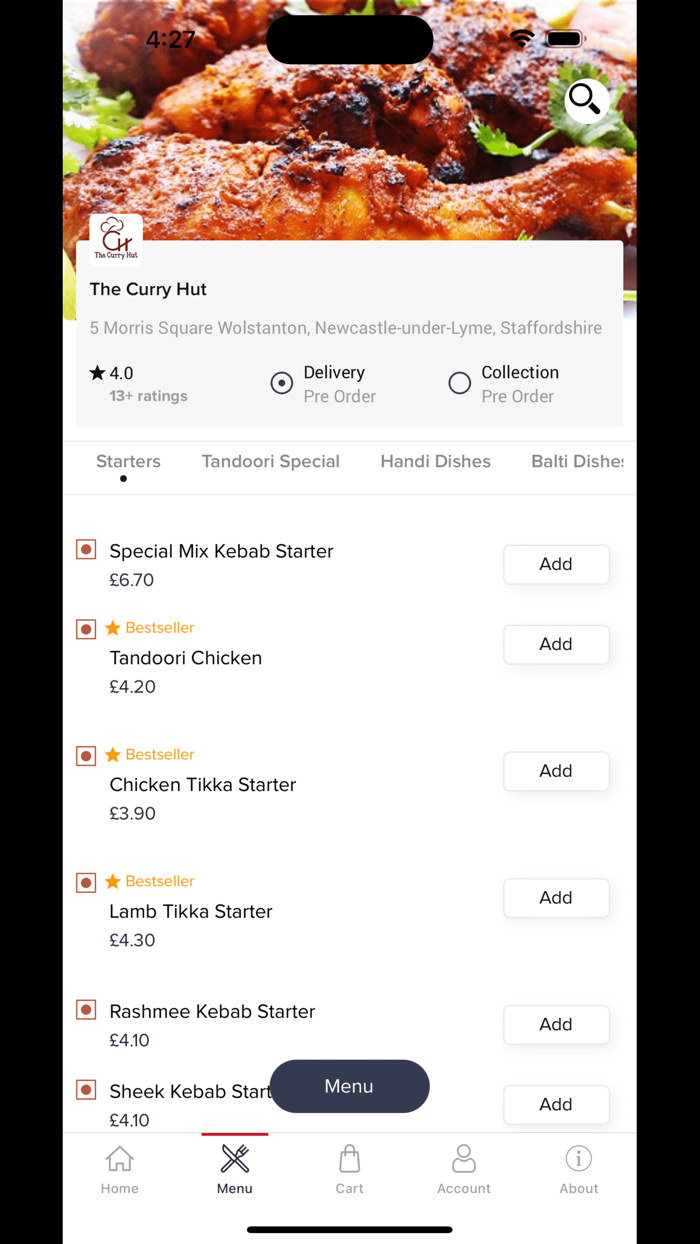The height and width of the screenshot is (1244, 700).
Task: Add the Rashmee Kebab Starter to order
Action: [x=556, y=1024]
